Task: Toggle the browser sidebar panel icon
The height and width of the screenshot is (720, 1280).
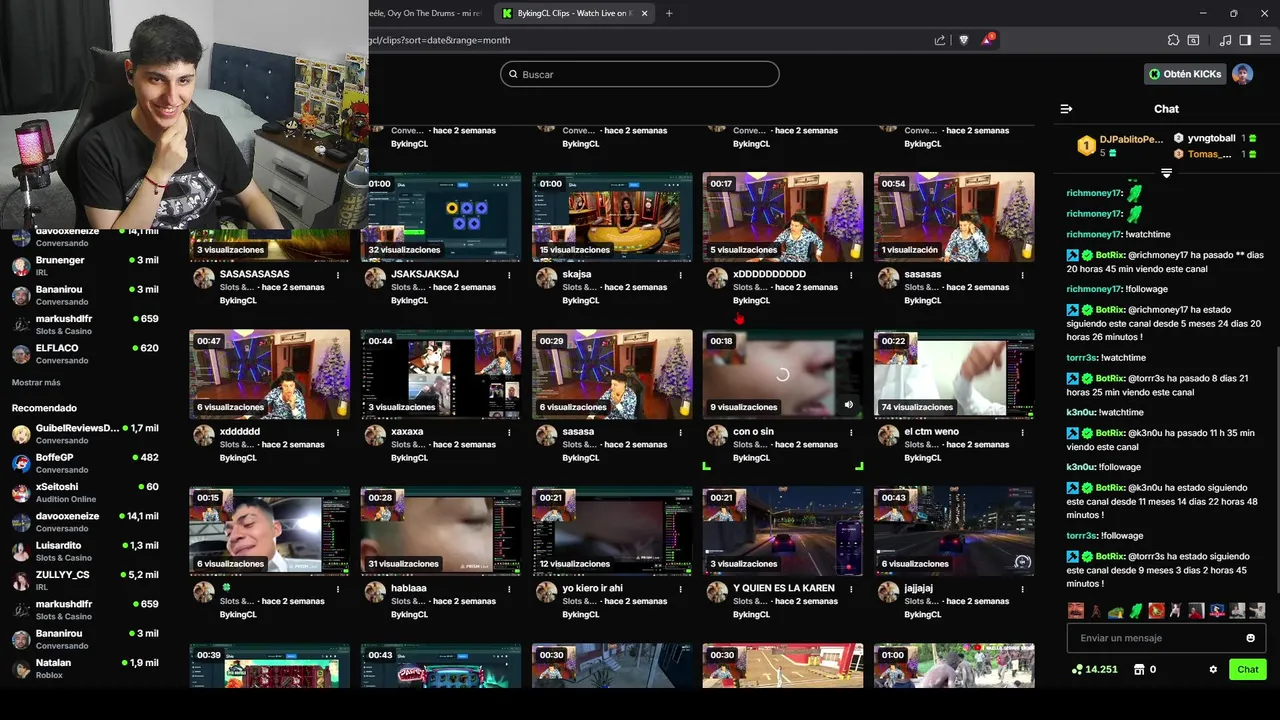Action: 1245,40
